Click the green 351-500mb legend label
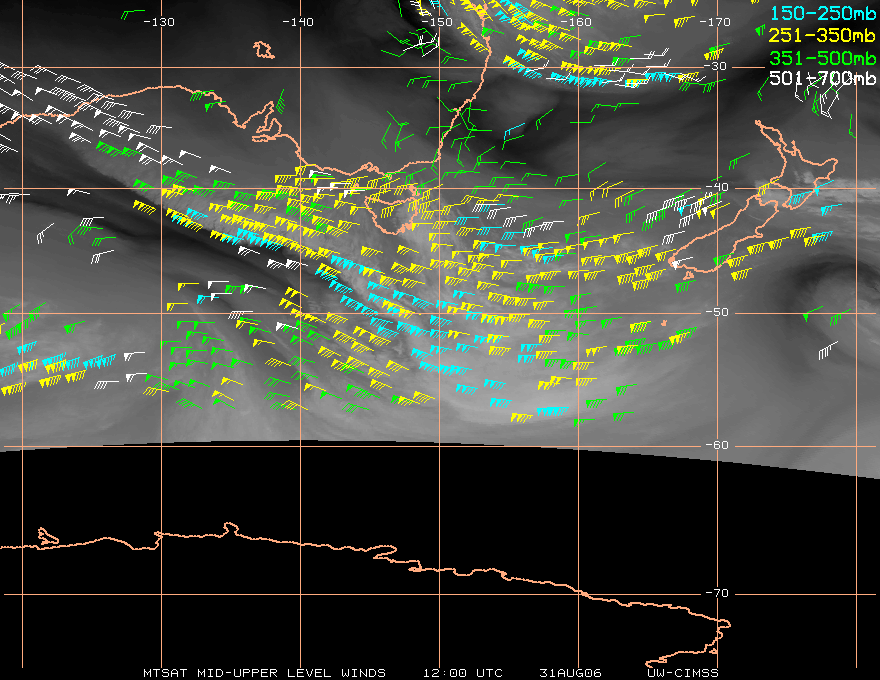This screenshot has width=880, height=680. (822, 58)
